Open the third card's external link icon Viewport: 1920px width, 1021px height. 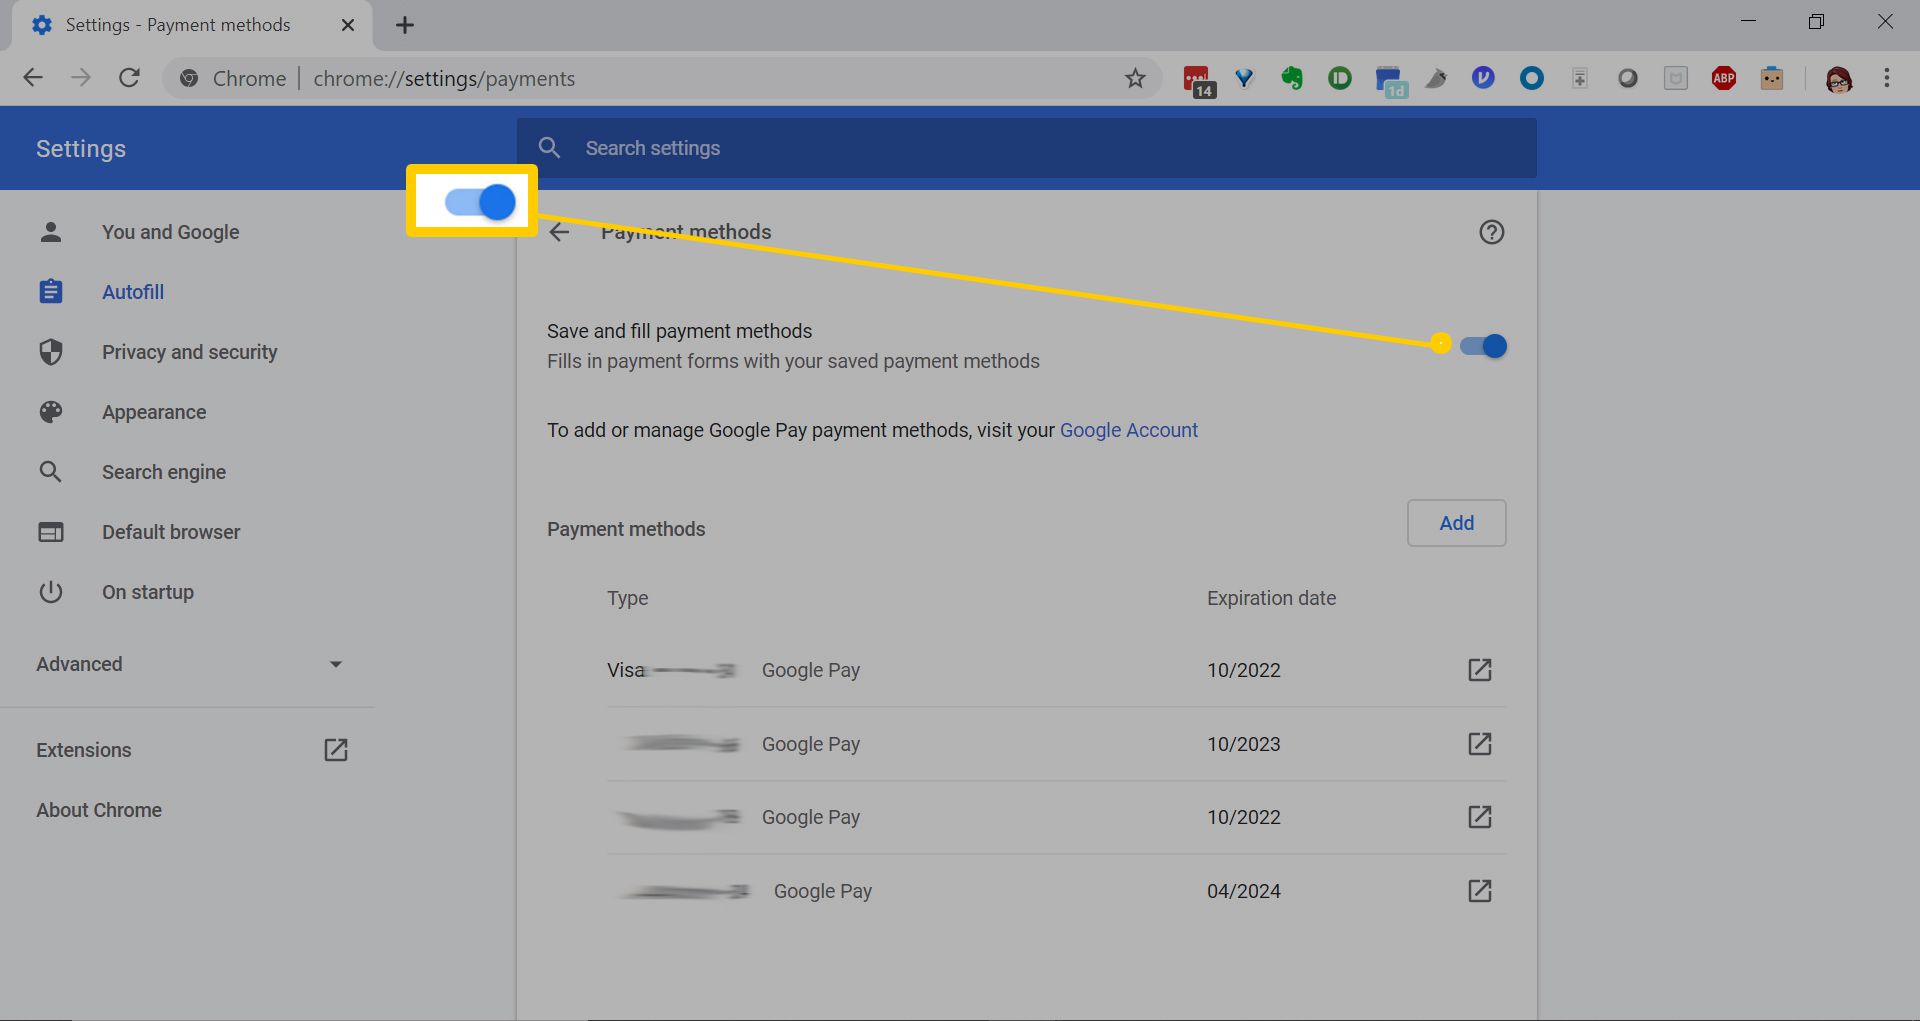tap(1479, 817)
